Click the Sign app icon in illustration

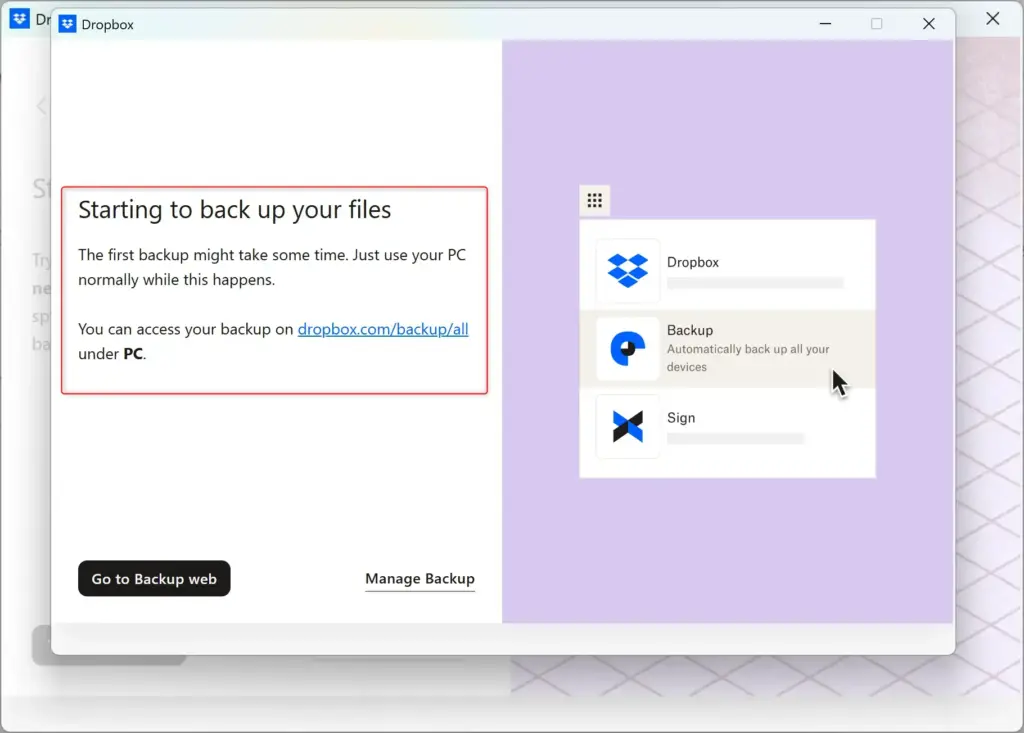click(628, 427)
